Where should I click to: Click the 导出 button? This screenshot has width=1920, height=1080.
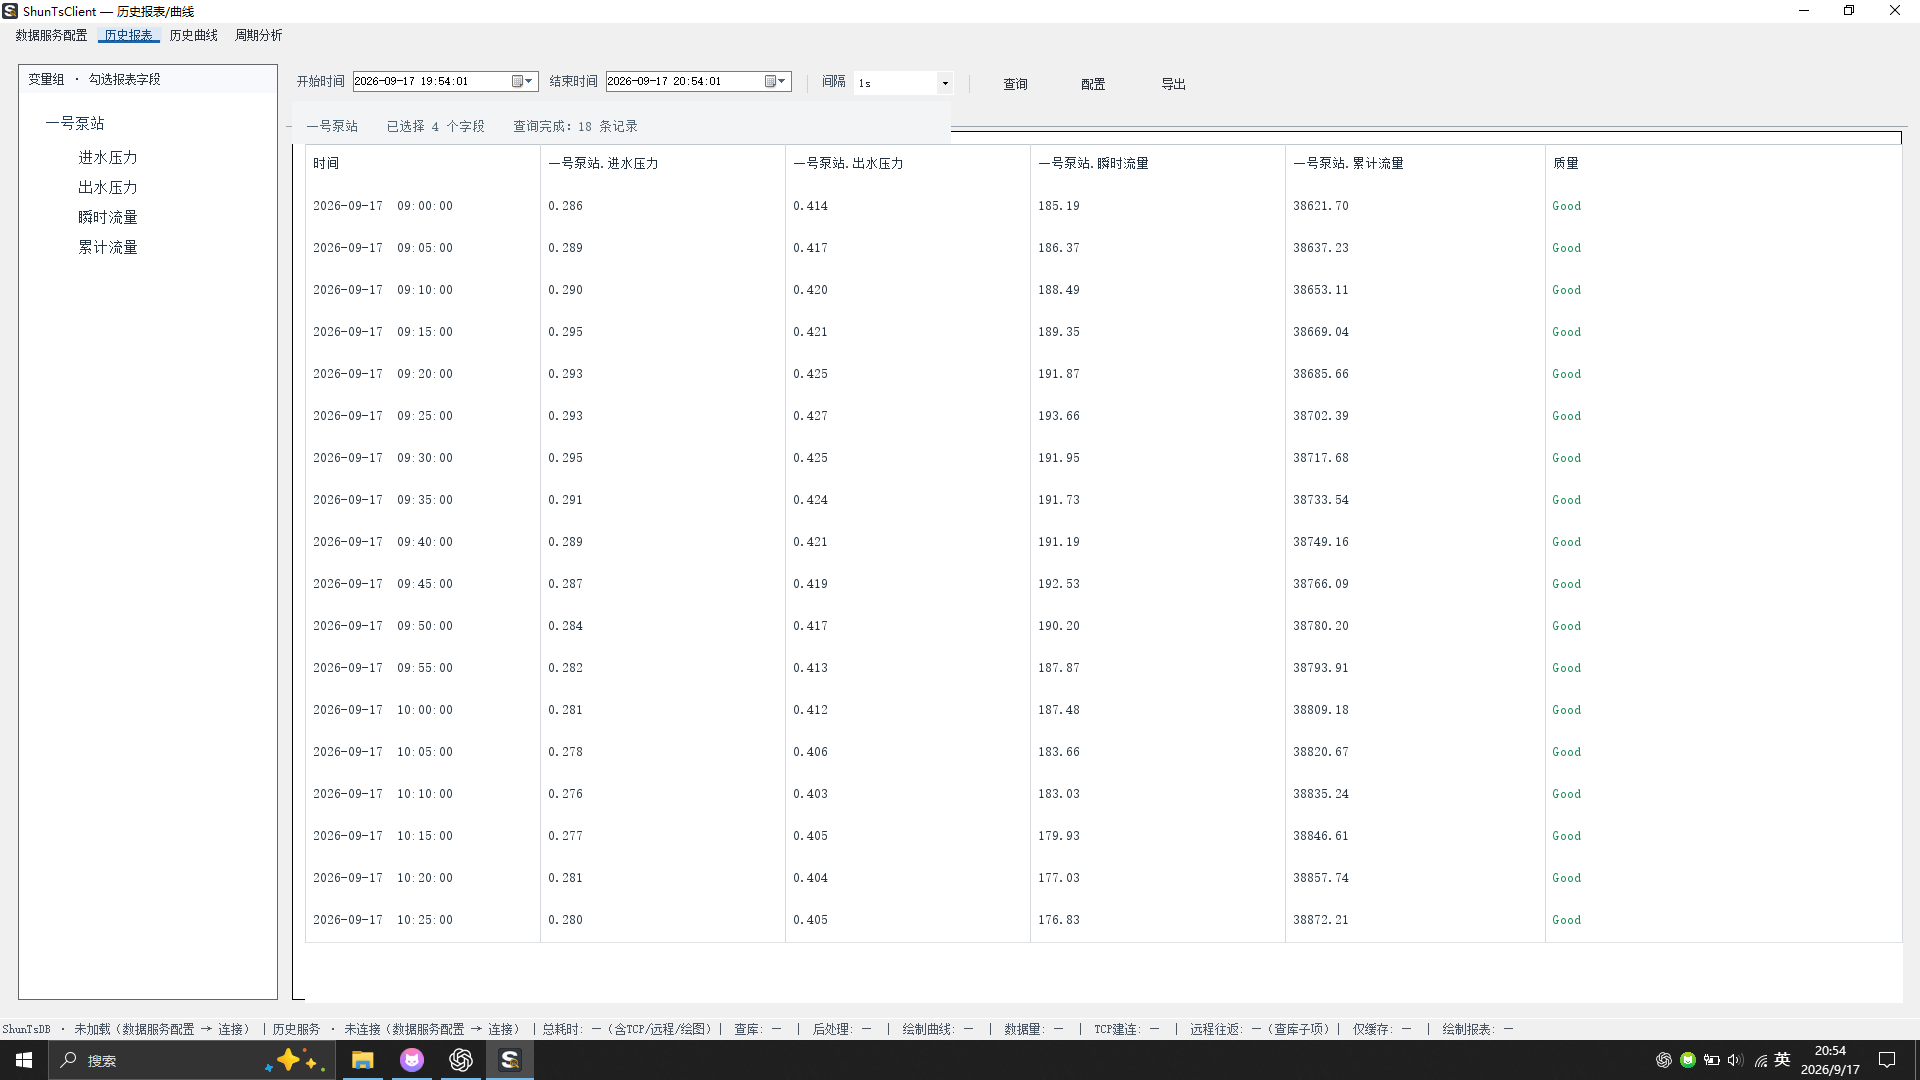(1173, 84)
